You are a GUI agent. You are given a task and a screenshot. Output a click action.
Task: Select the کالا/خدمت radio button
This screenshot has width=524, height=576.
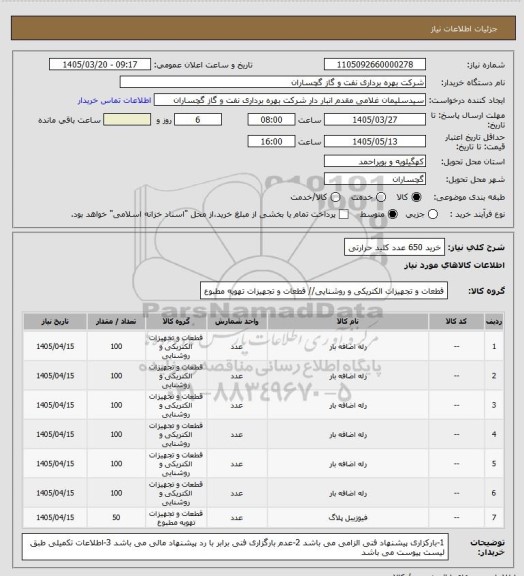pyautogui.click(x=335, y=197)
